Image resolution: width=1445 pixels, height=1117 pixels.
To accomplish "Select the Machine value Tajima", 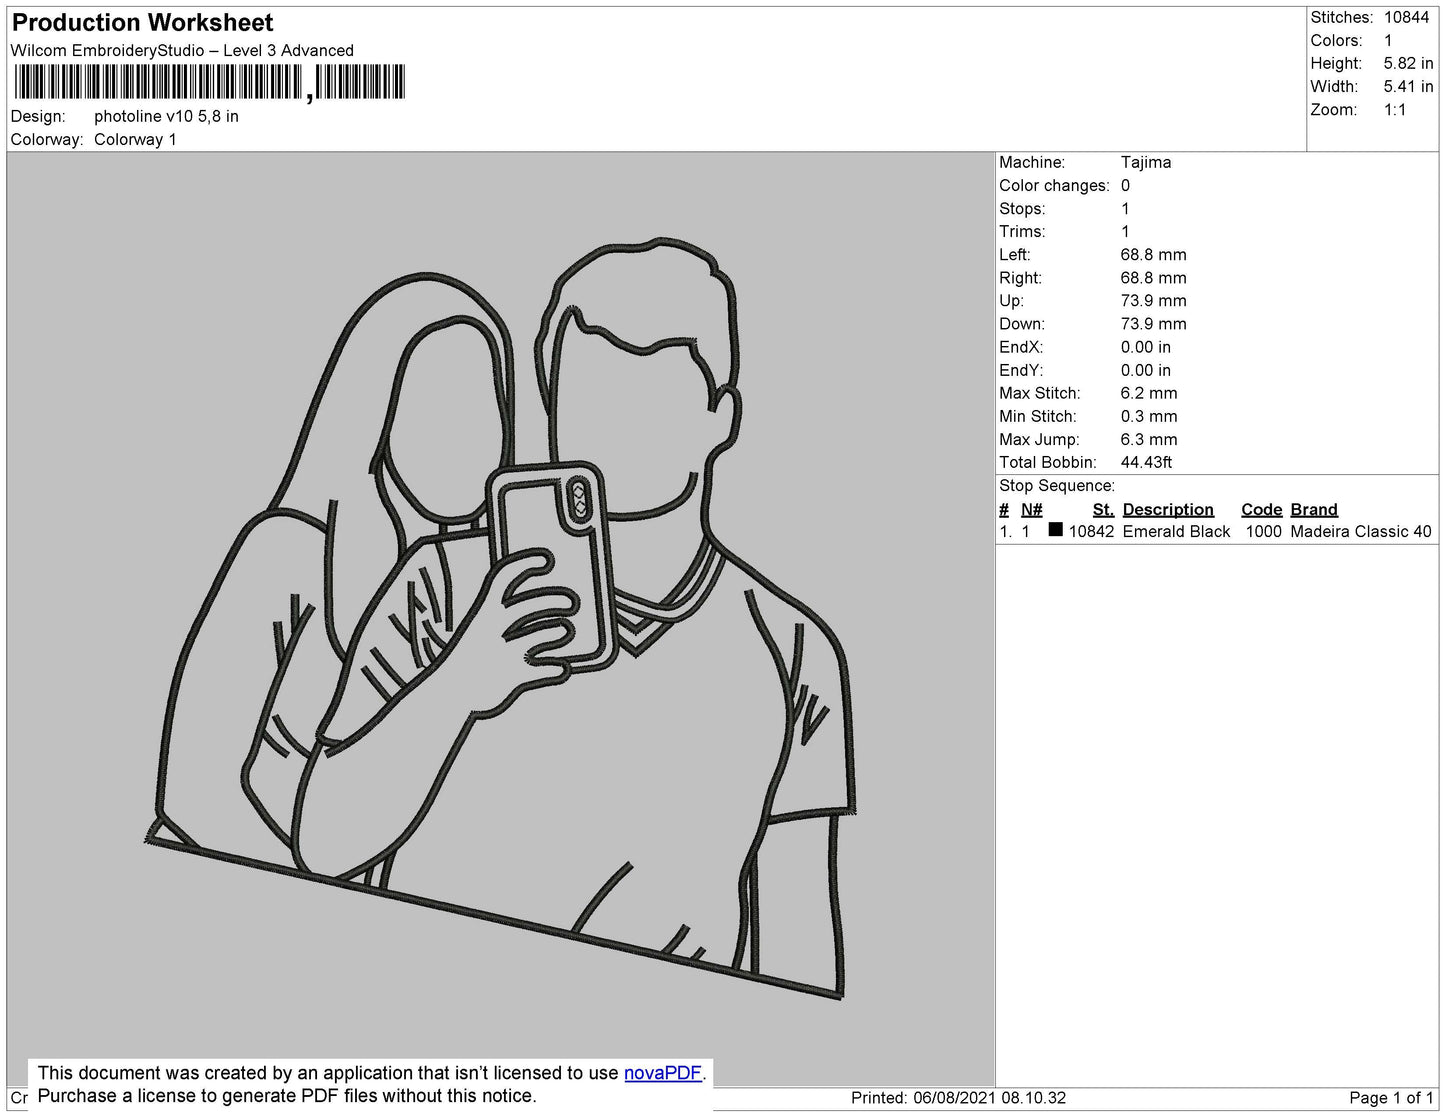I will tap(1146, 162).
